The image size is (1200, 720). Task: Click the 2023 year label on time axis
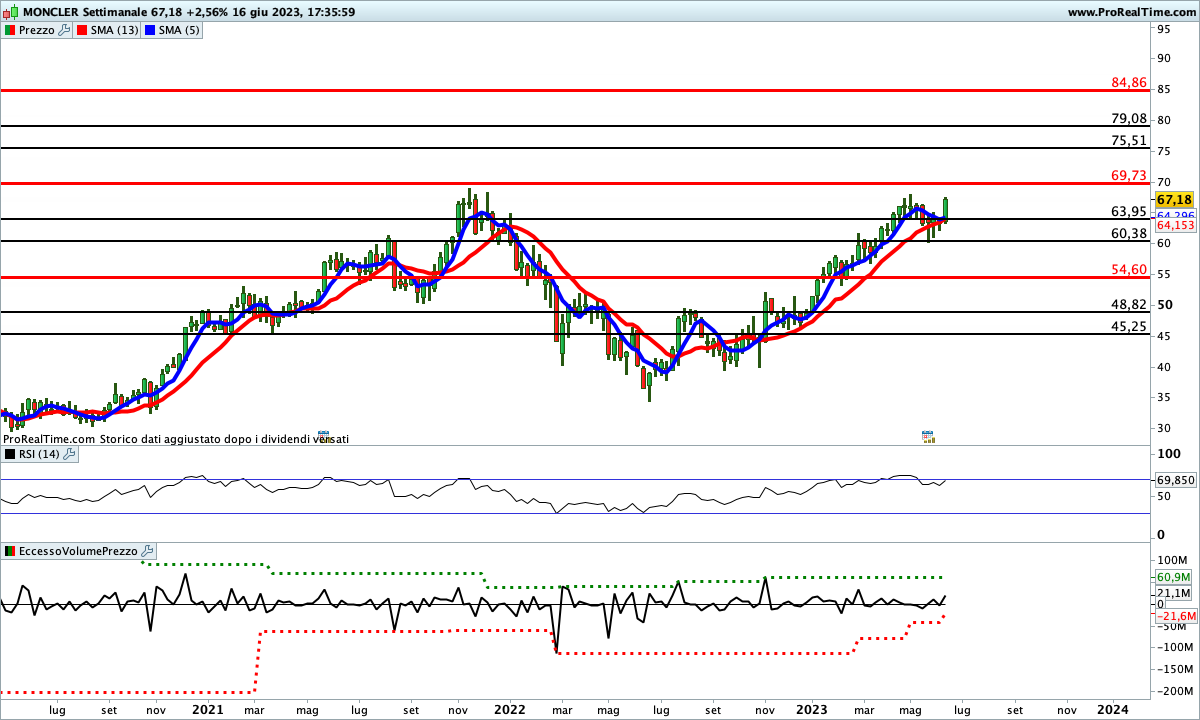point(811,708)
